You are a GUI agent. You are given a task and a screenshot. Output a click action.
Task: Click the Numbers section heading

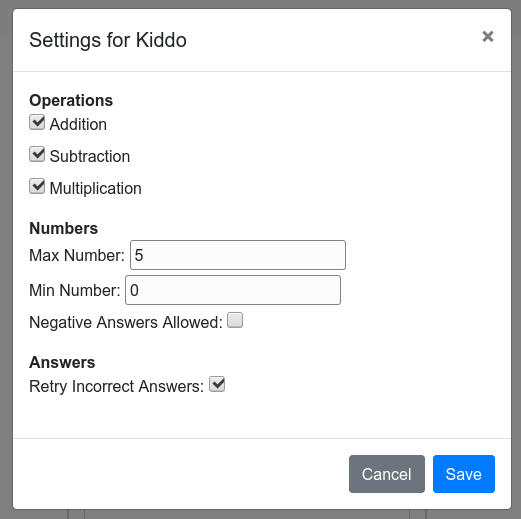click(64, 228)
